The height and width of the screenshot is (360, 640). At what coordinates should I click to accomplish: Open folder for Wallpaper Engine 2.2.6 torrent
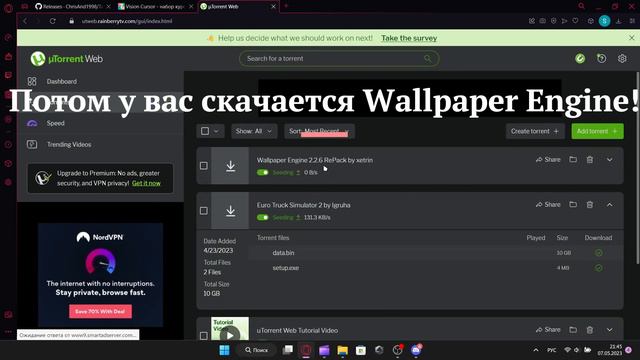573,160
